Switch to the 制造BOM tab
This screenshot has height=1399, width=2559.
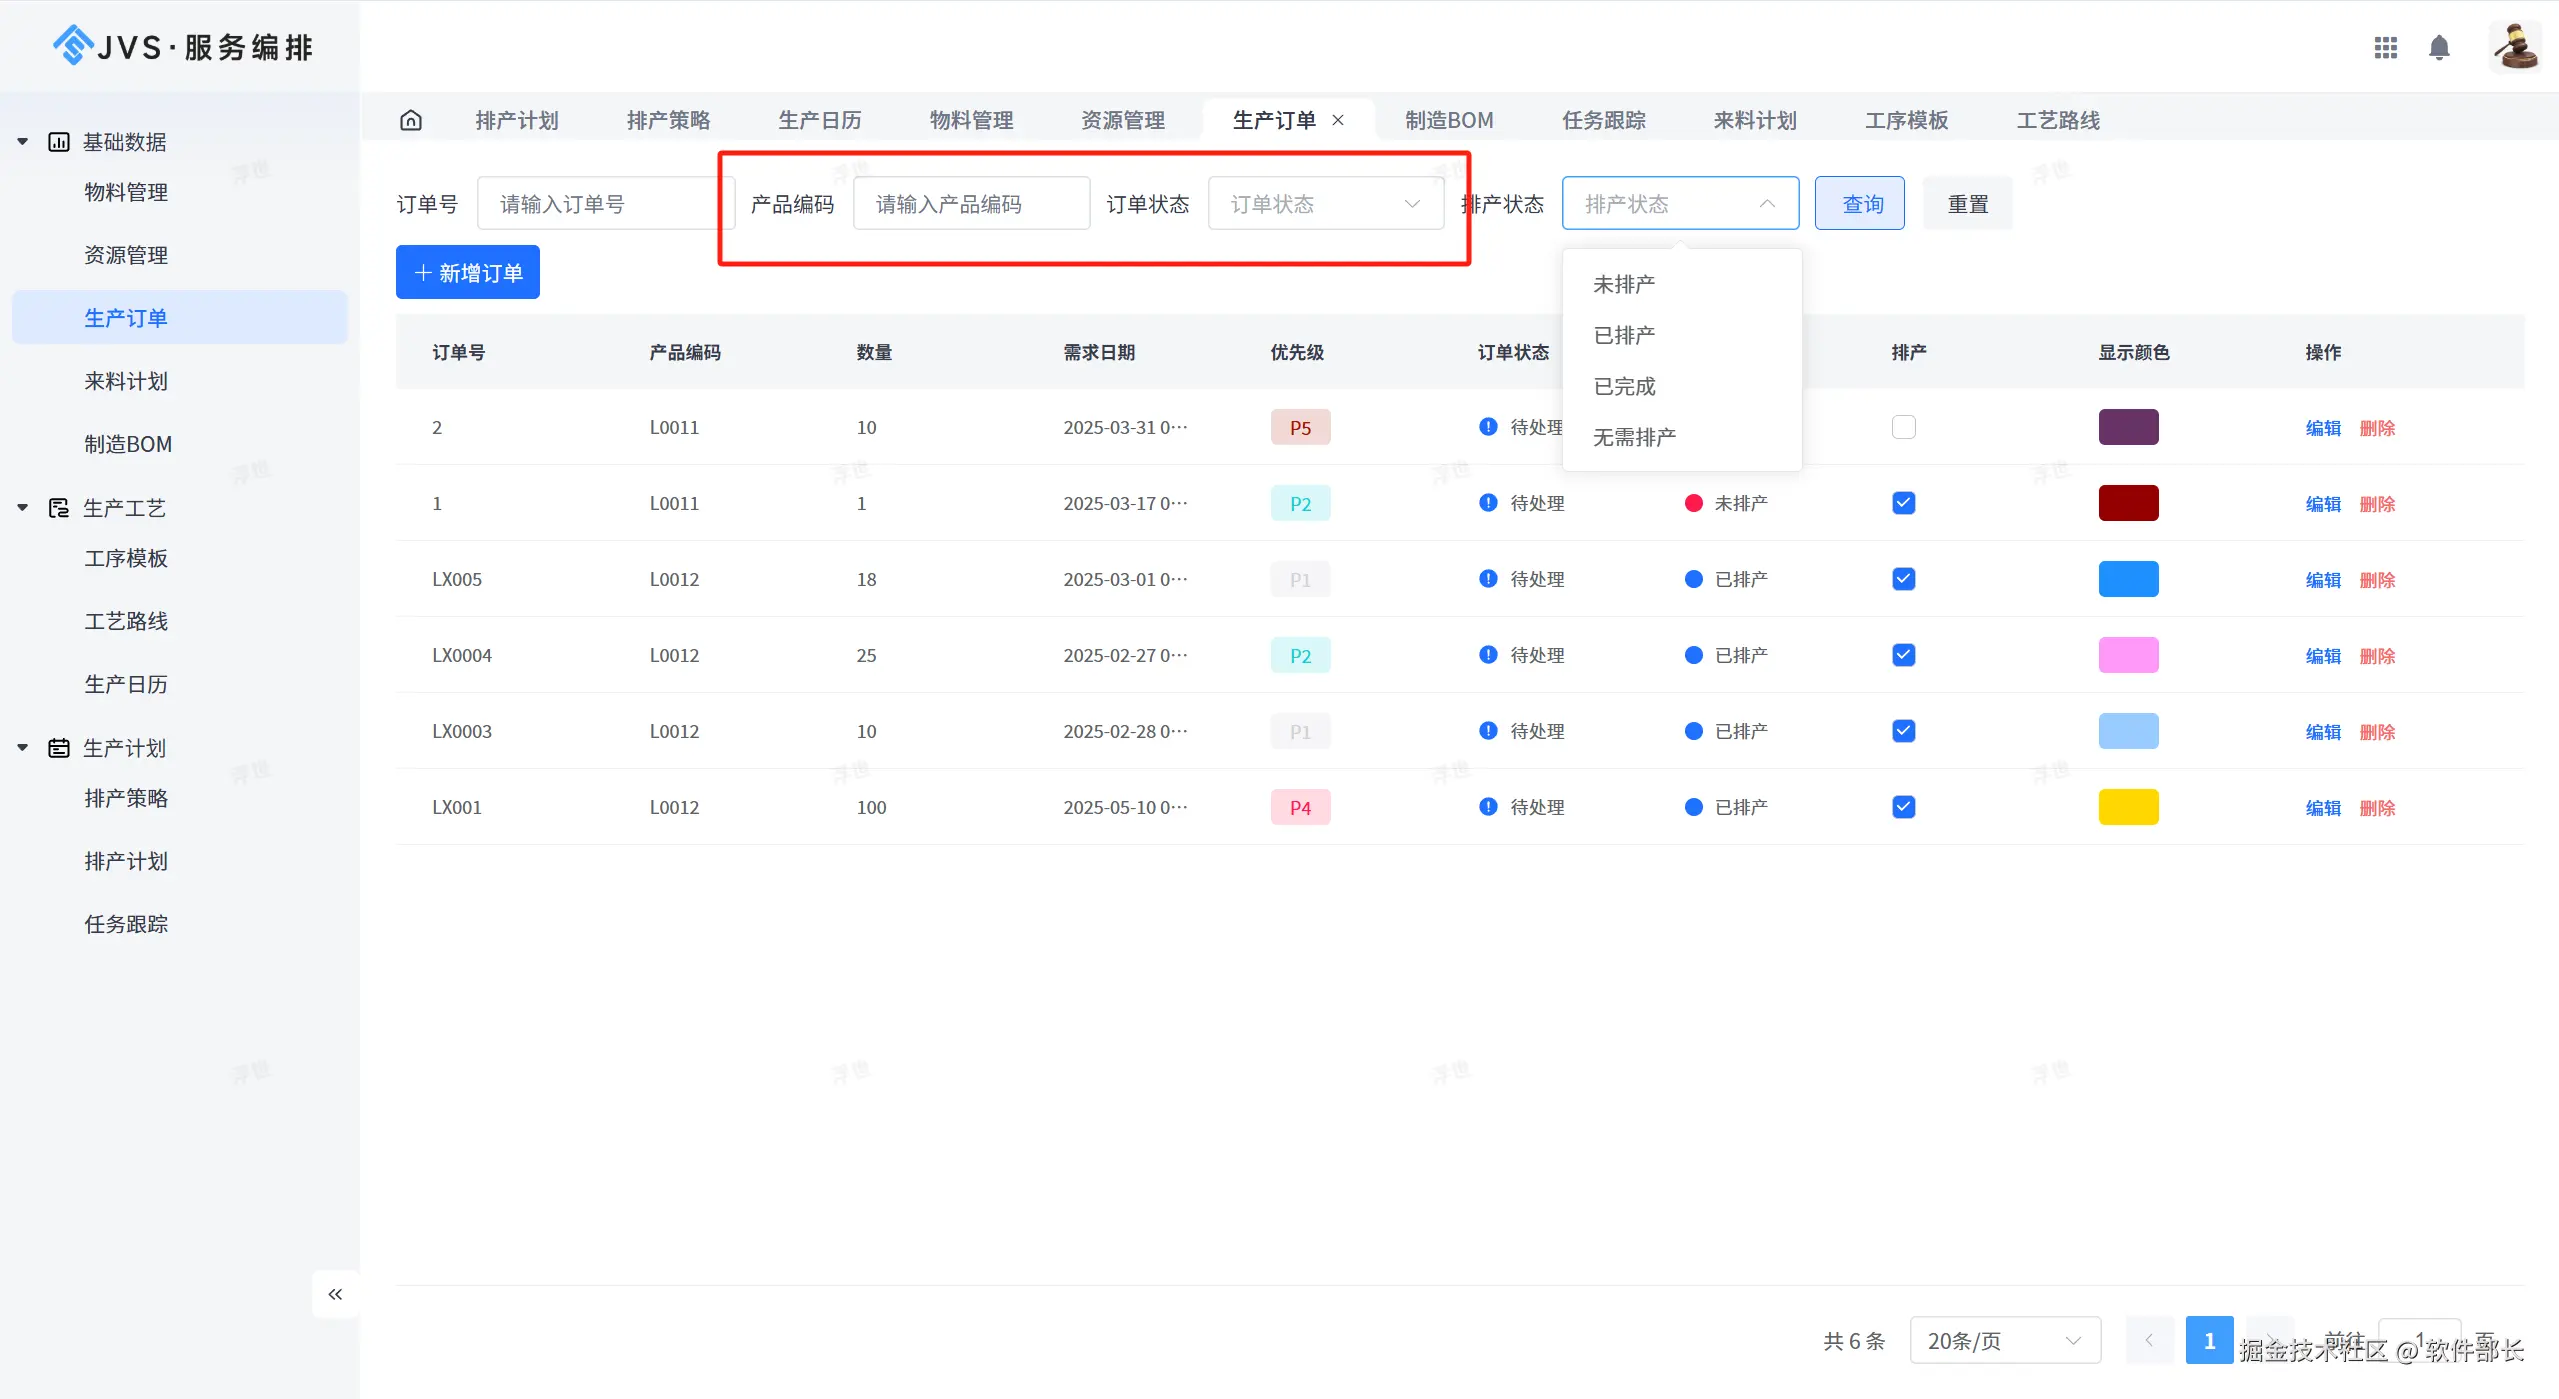(x=1448, y=120)
